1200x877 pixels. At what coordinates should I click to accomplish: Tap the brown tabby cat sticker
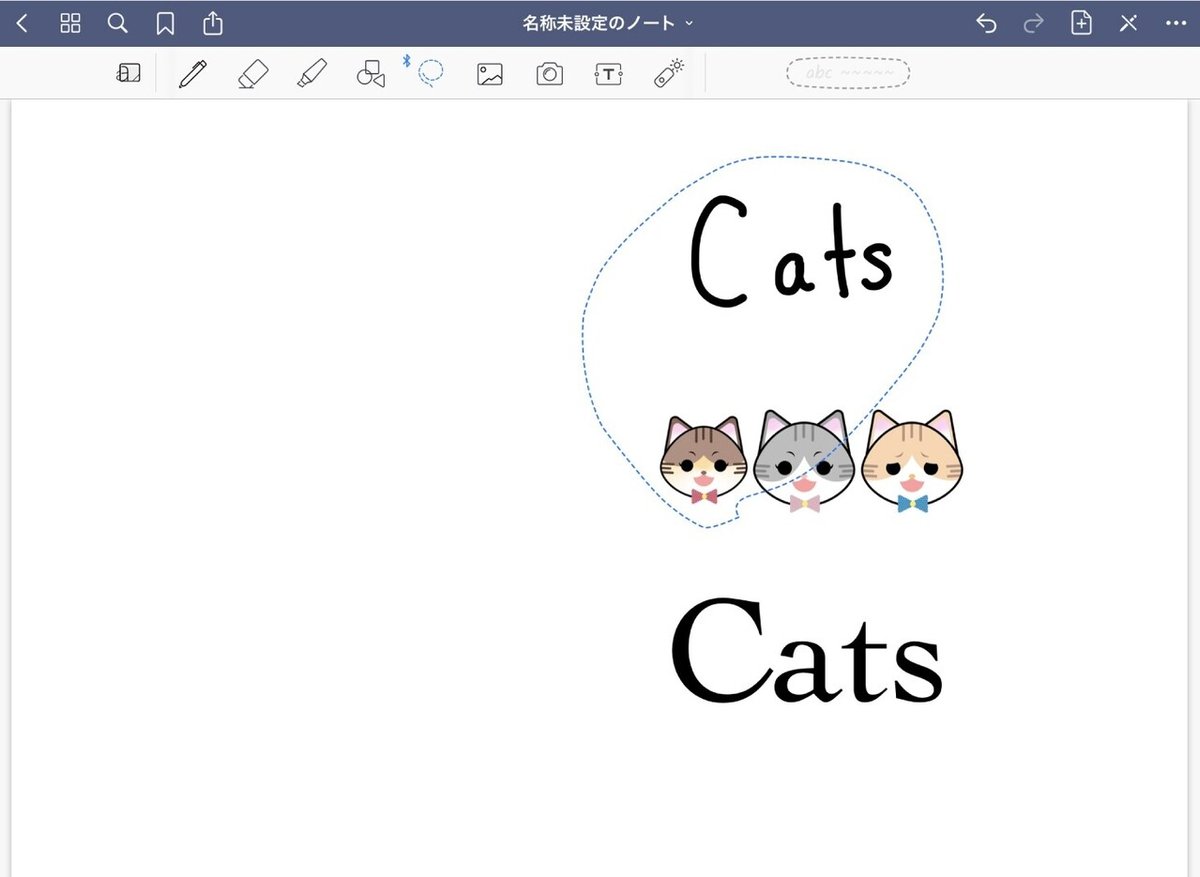click(x=704, y=462)
